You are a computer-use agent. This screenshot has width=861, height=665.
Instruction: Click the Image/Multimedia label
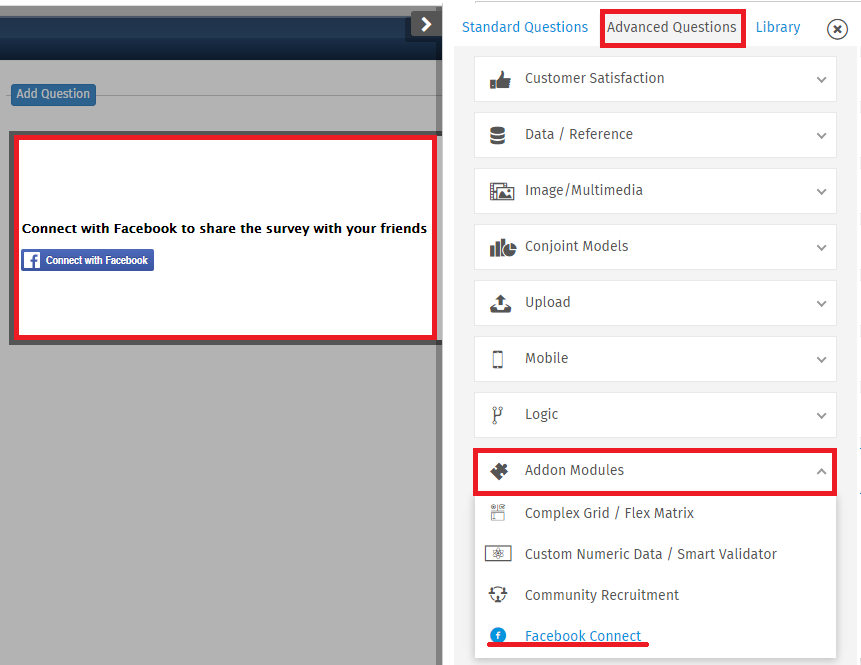(x=584, y=191)
